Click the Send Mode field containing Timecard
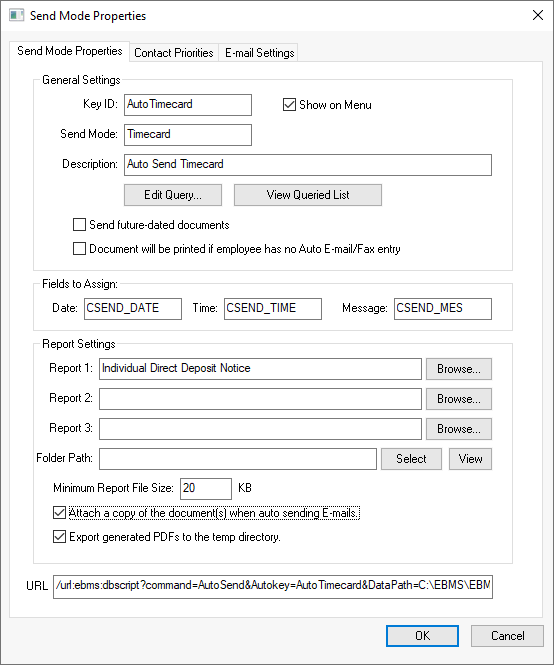 pos(188,135)
